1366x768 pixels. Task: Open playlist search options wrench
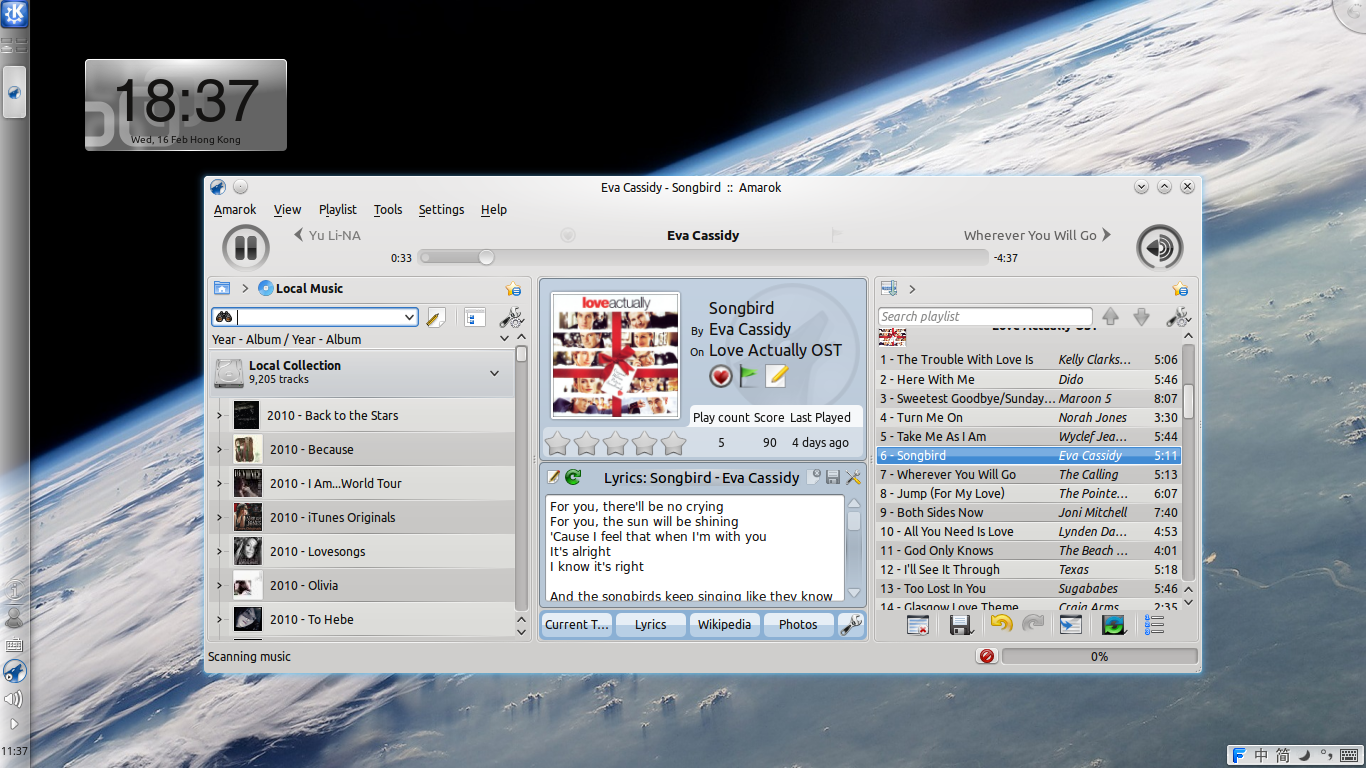click(x=1177, y=318)
